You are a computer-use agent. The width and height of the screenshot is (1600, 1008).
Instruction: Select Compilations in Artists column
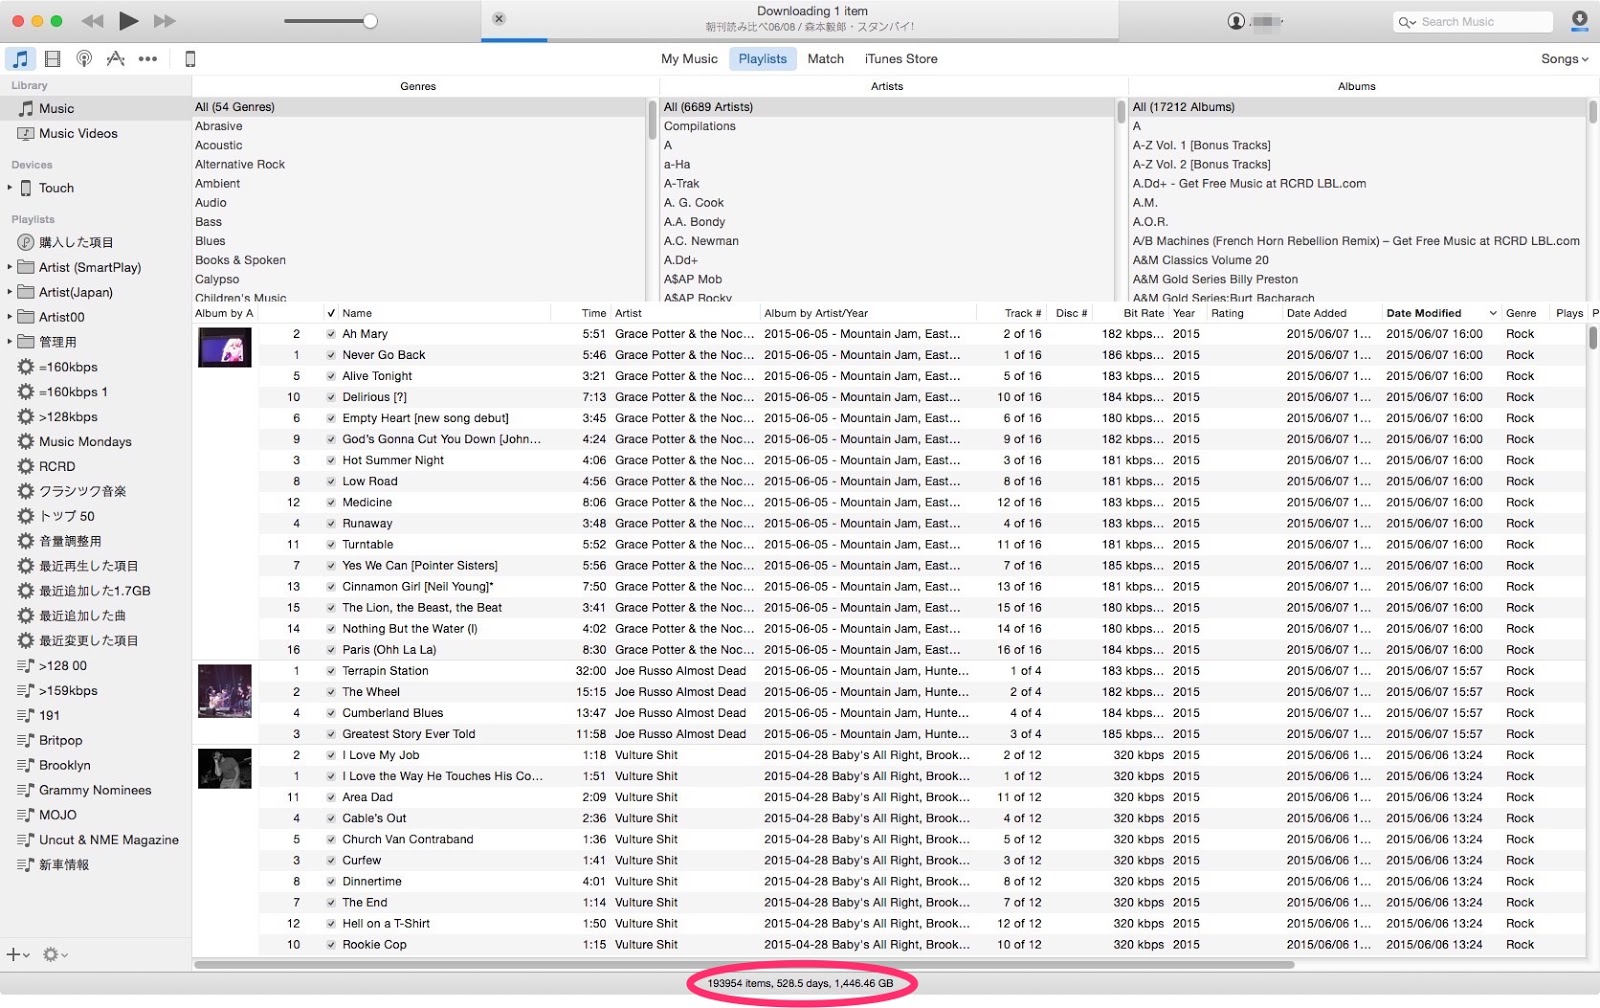point(700,126)
